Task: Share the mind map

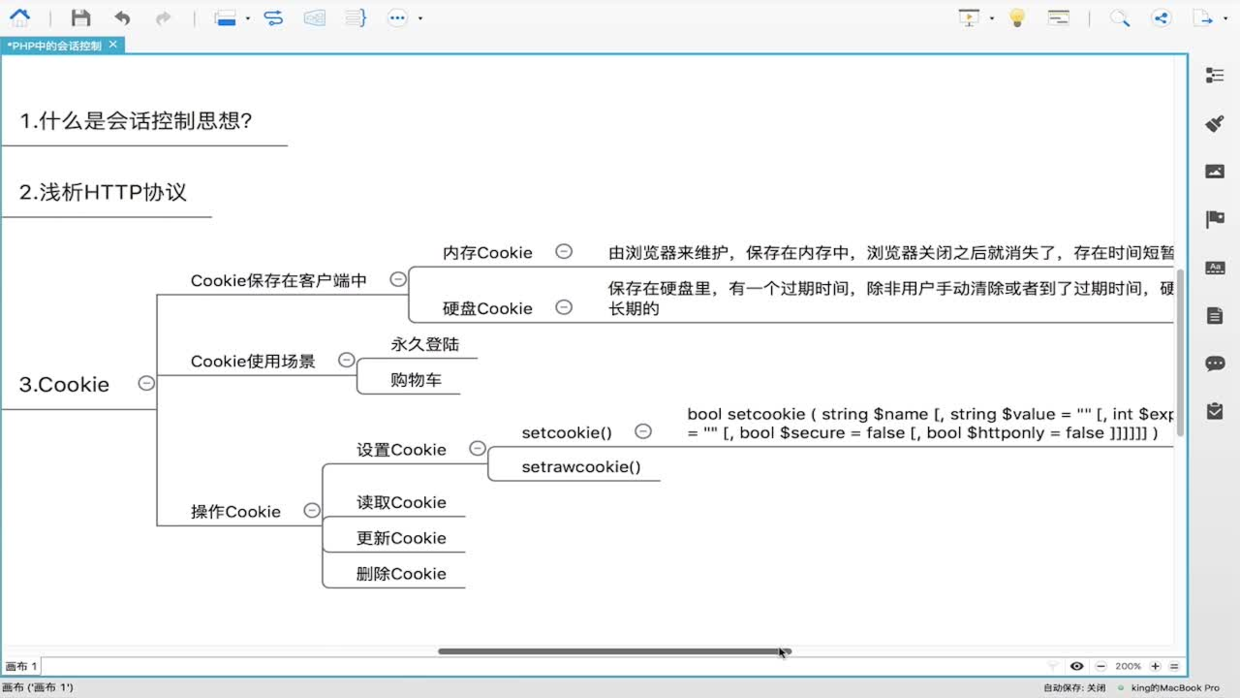Action: (x=1161, y=18)
